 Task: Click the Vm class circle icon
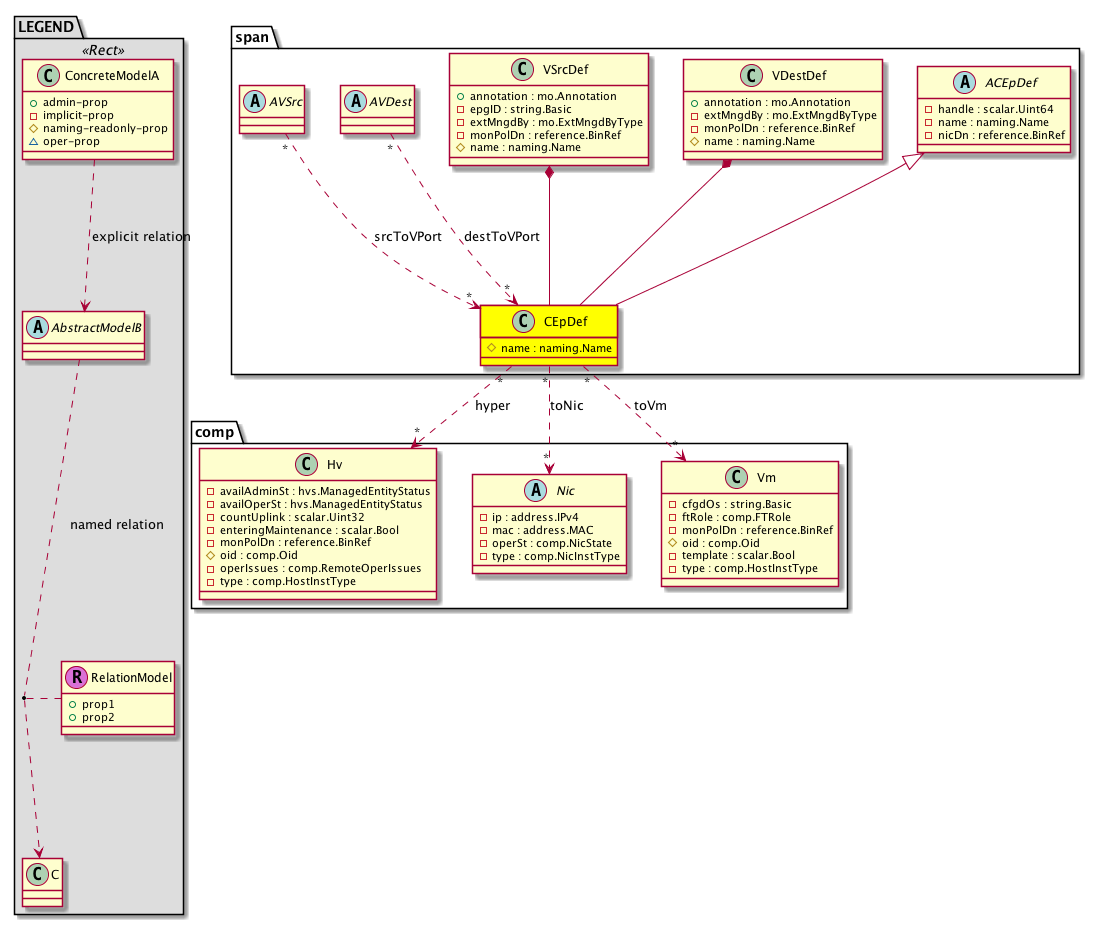tap(738, 477)
